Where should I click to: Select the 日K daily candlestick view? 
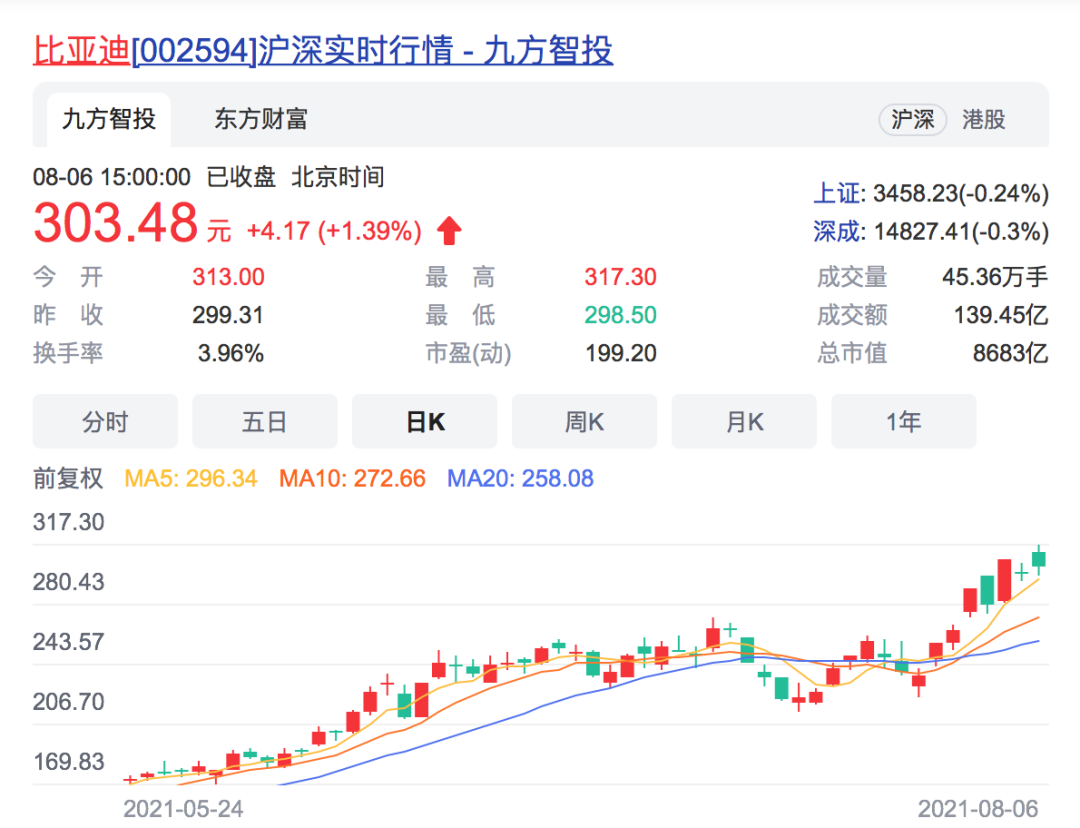point(424,422)
